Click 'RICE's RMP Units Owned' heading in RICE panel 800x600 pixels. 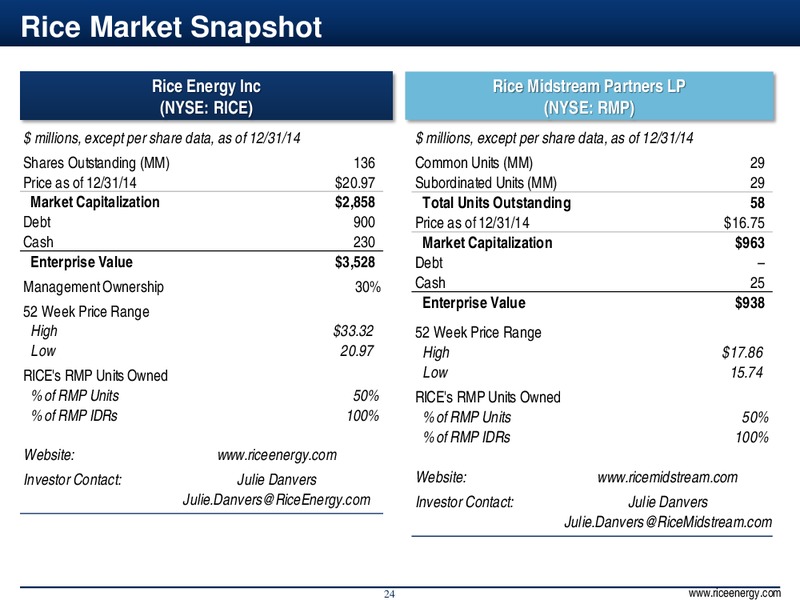coord(95,376)
